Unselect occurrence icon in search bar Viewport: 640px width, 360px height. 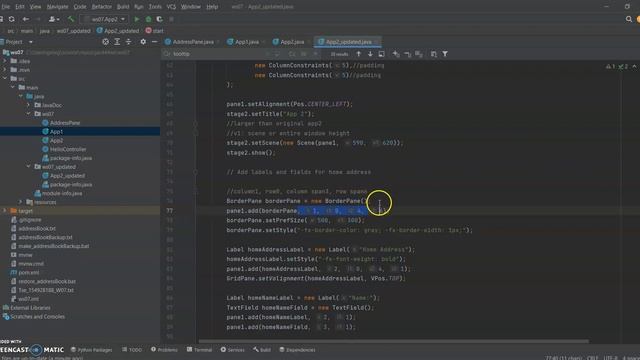[x=407, y=54]
